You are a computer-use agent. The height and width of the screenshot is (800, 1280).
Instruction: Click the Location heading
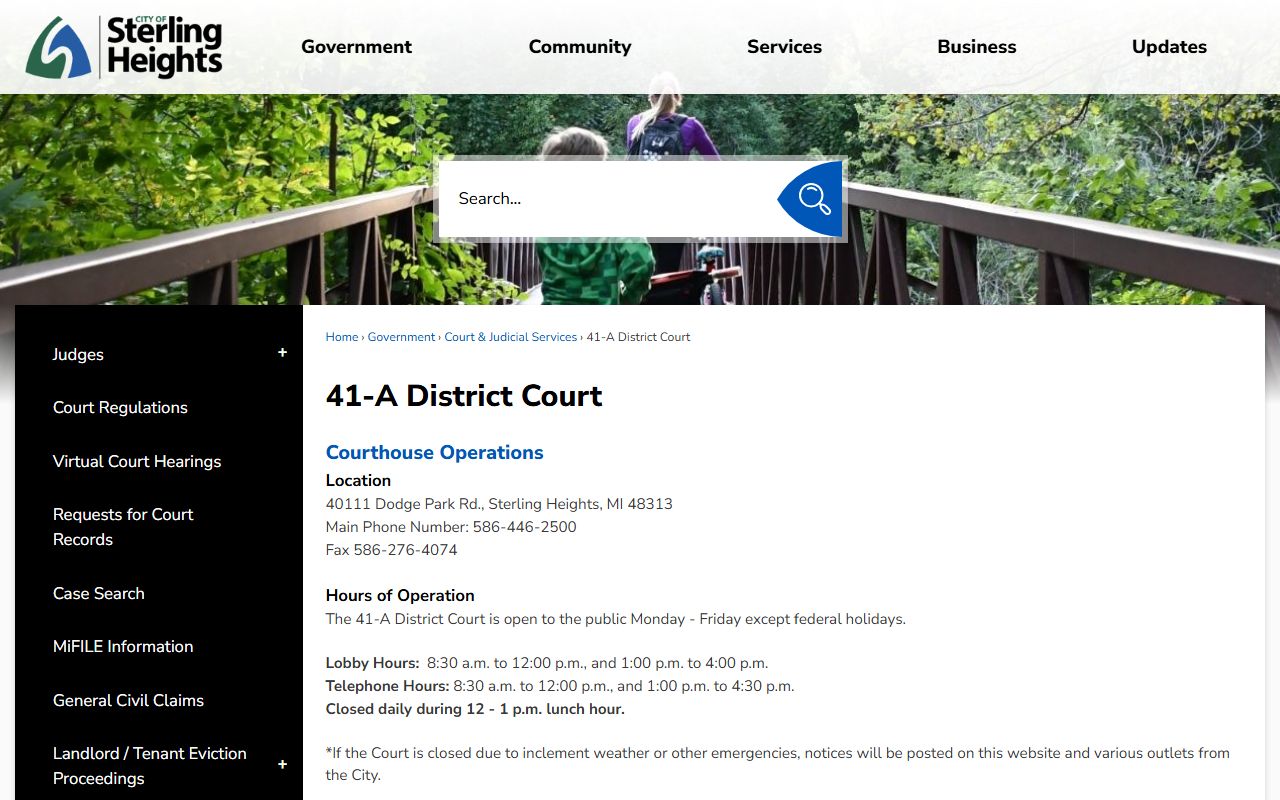pos(358,481)
